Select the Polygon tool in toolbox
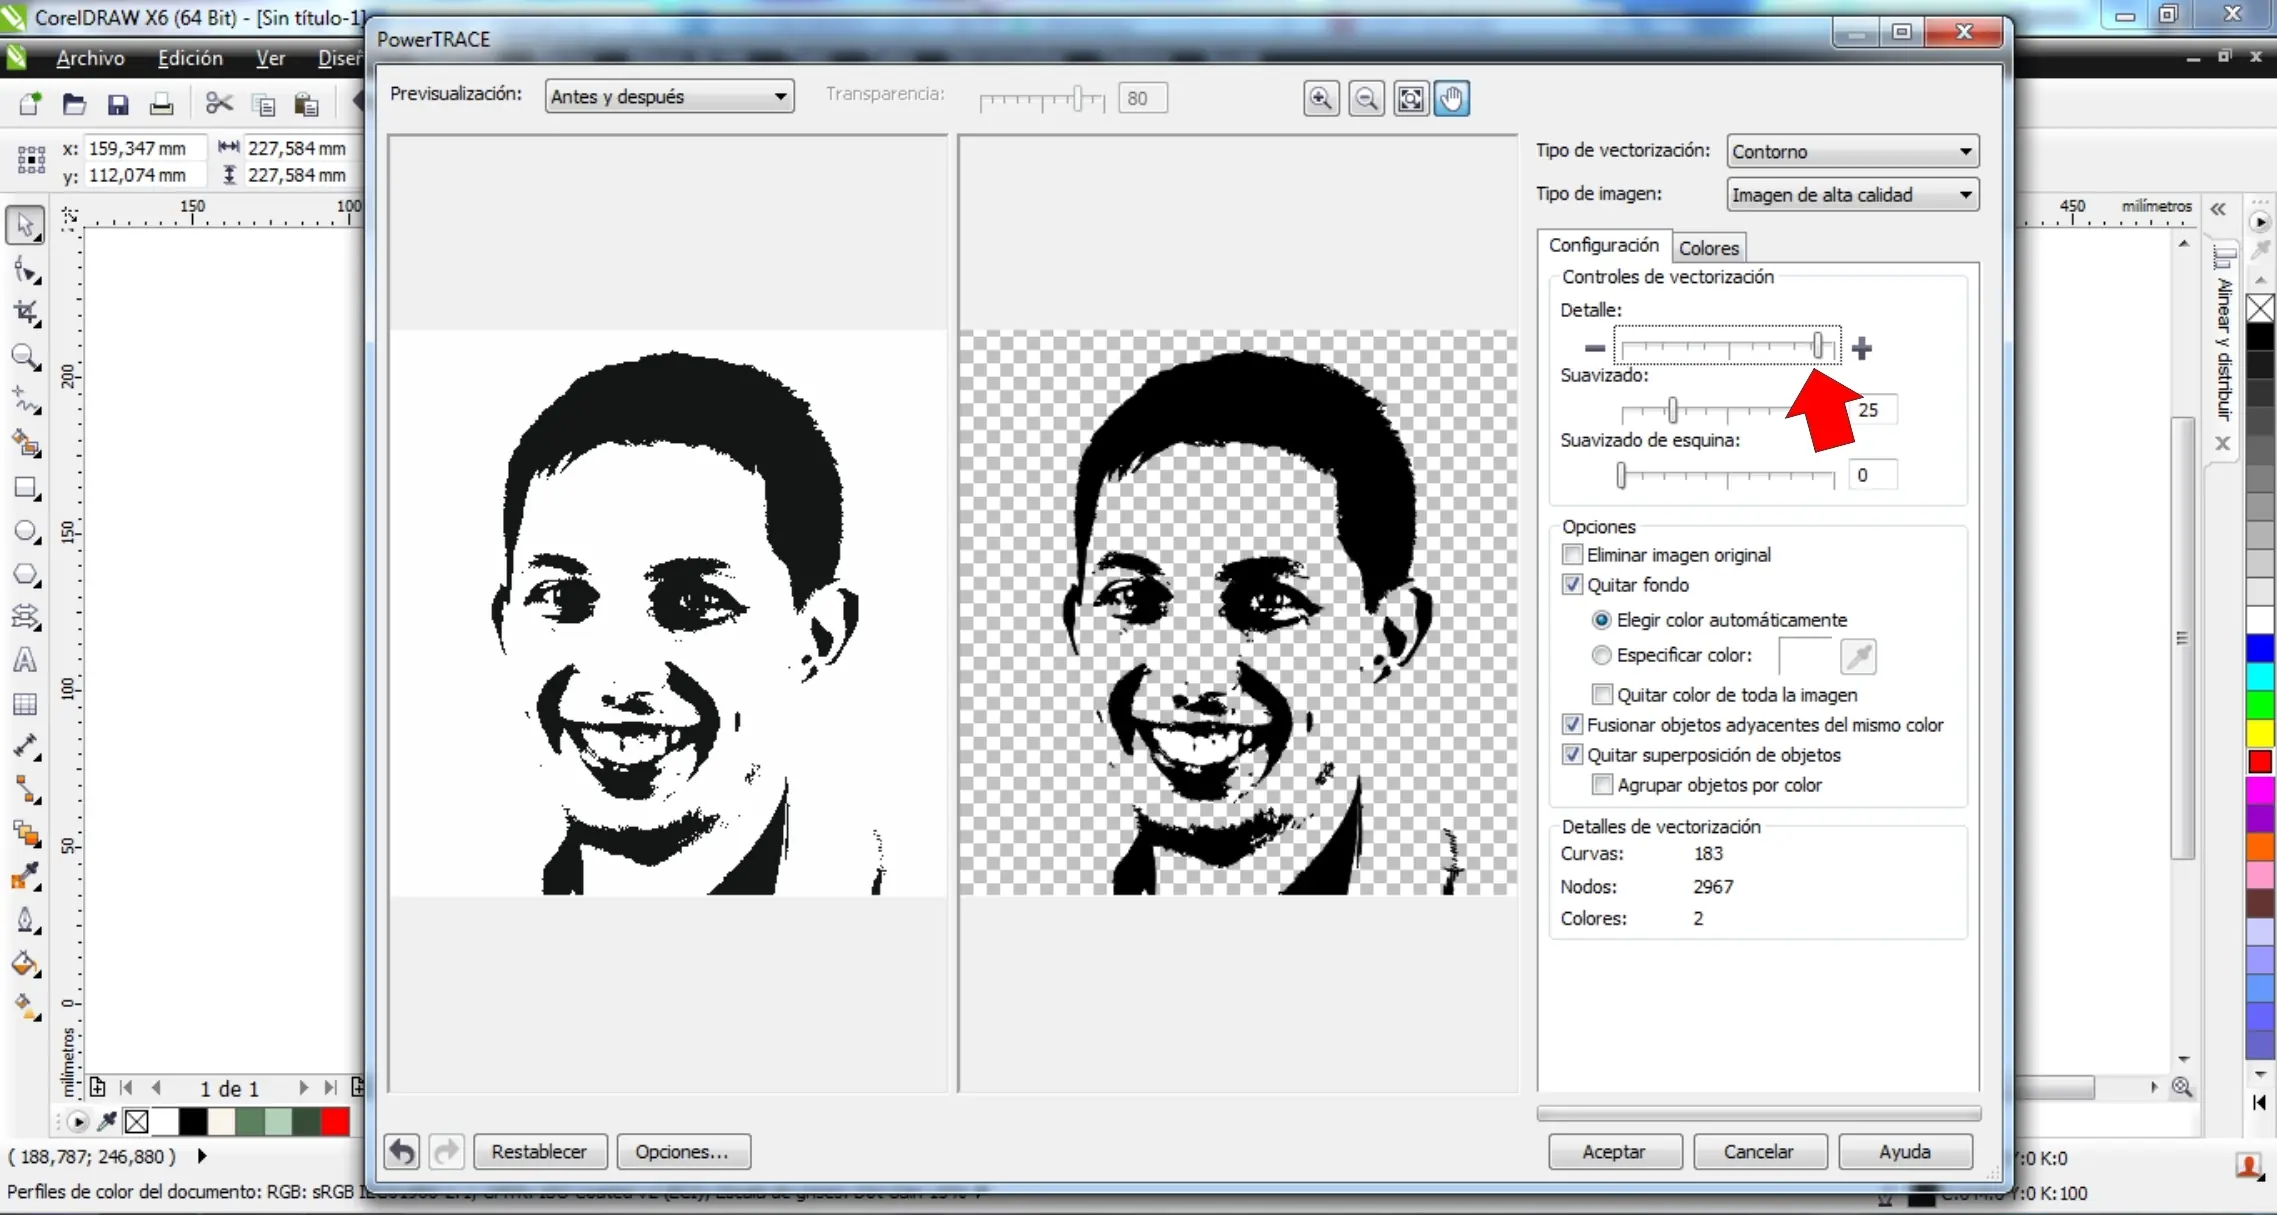This screenshot has width=2277, height=1215. (x=25, y=575)
